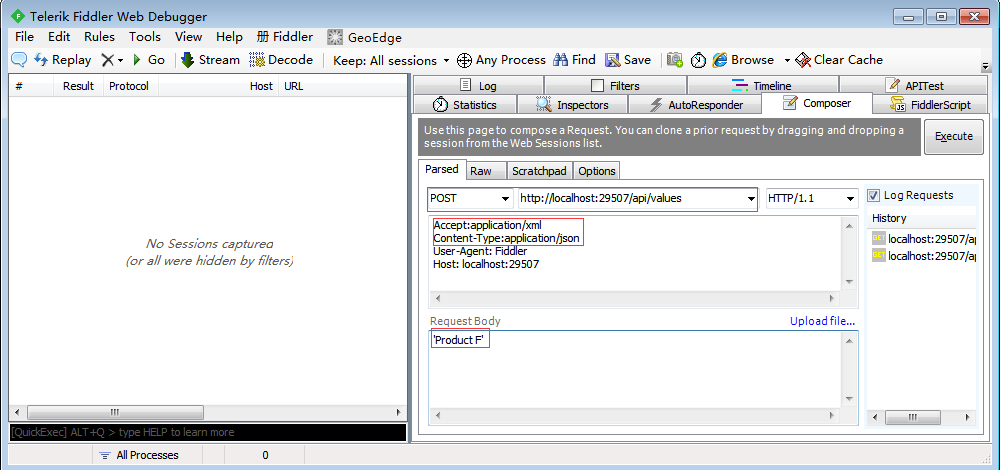
Task: Switch to the Statistics tab
Action: pyautogui.click(x=464, y=105)
